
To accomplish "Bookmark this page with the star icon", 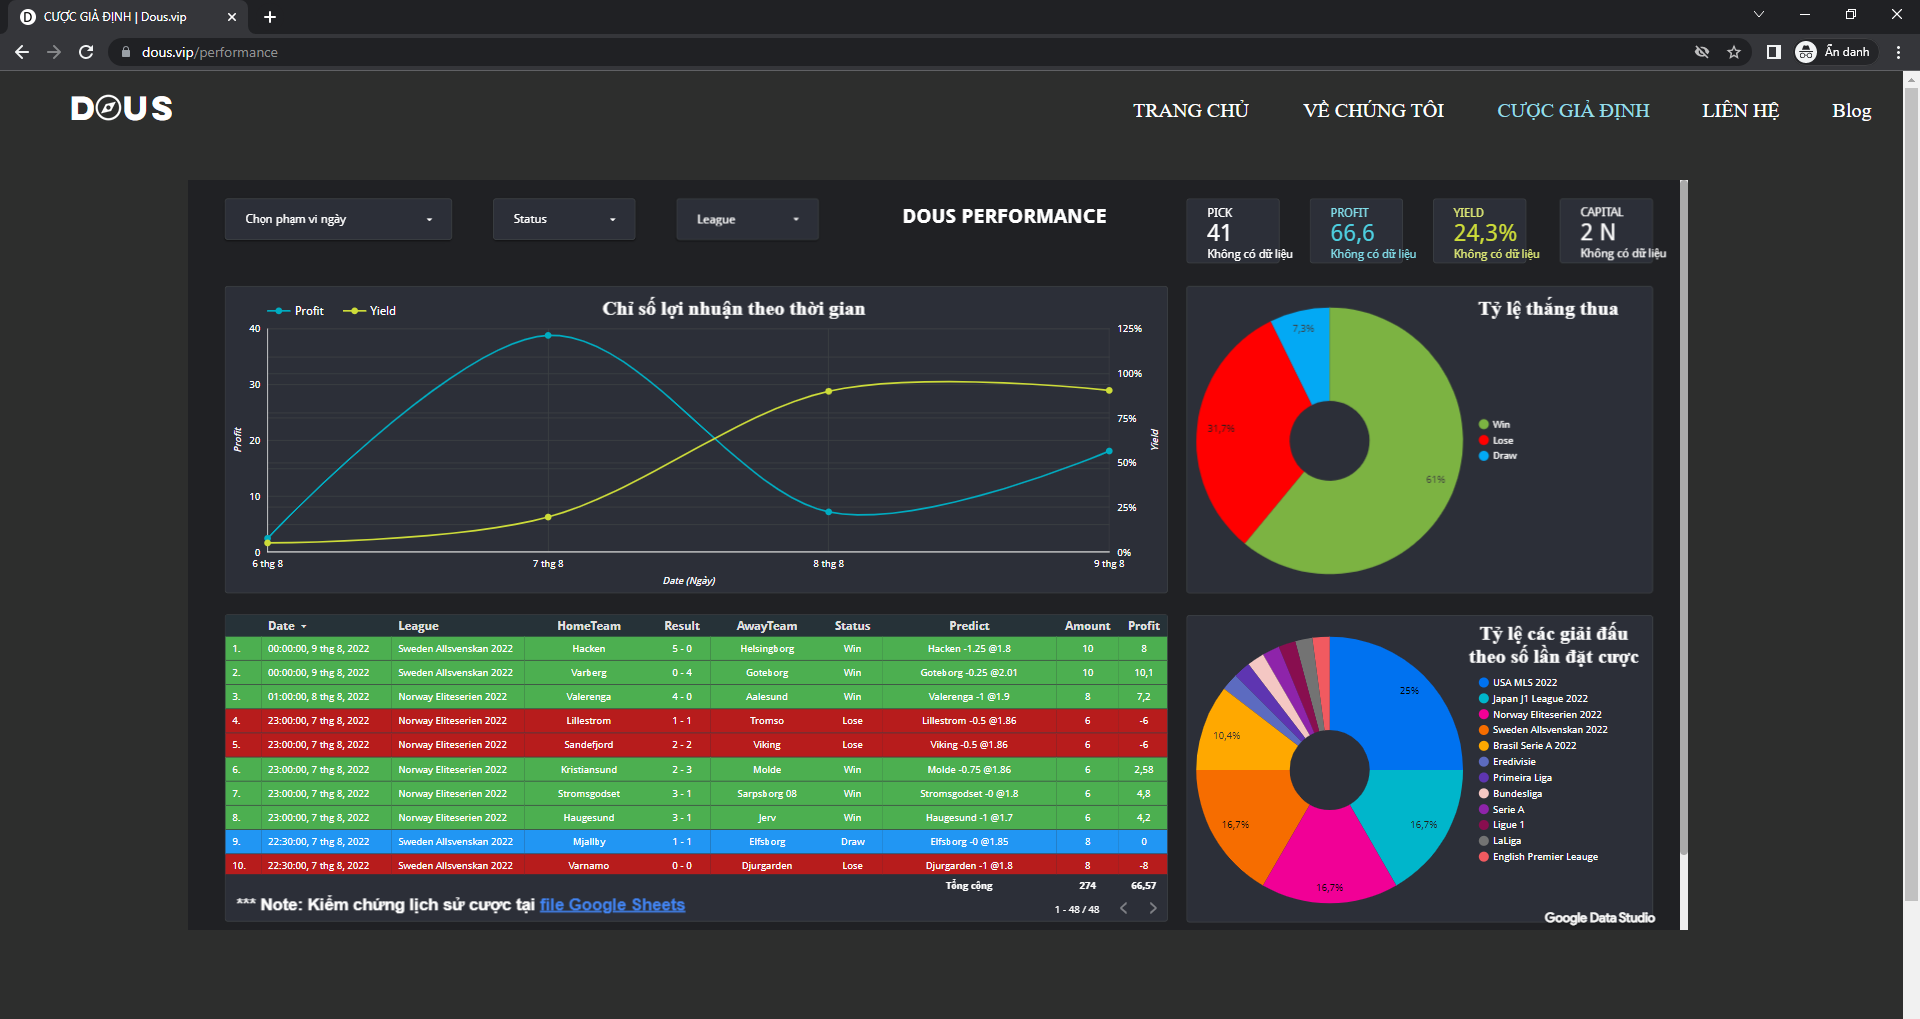I will pyautogui.click(x=1734, y=52).
